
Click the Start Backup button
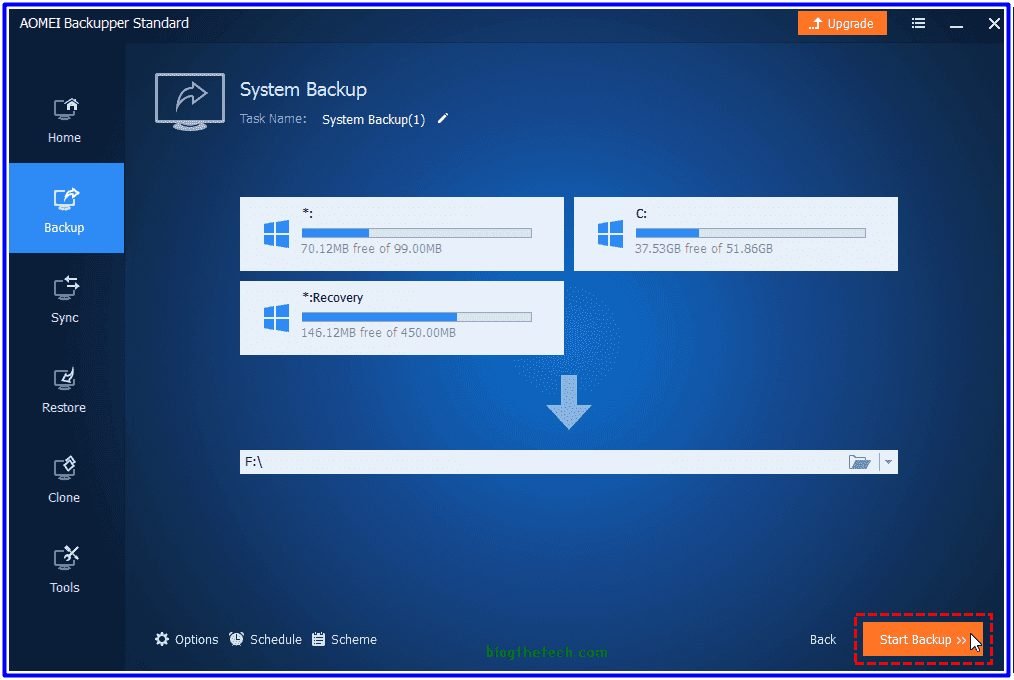tap(922, 639)
